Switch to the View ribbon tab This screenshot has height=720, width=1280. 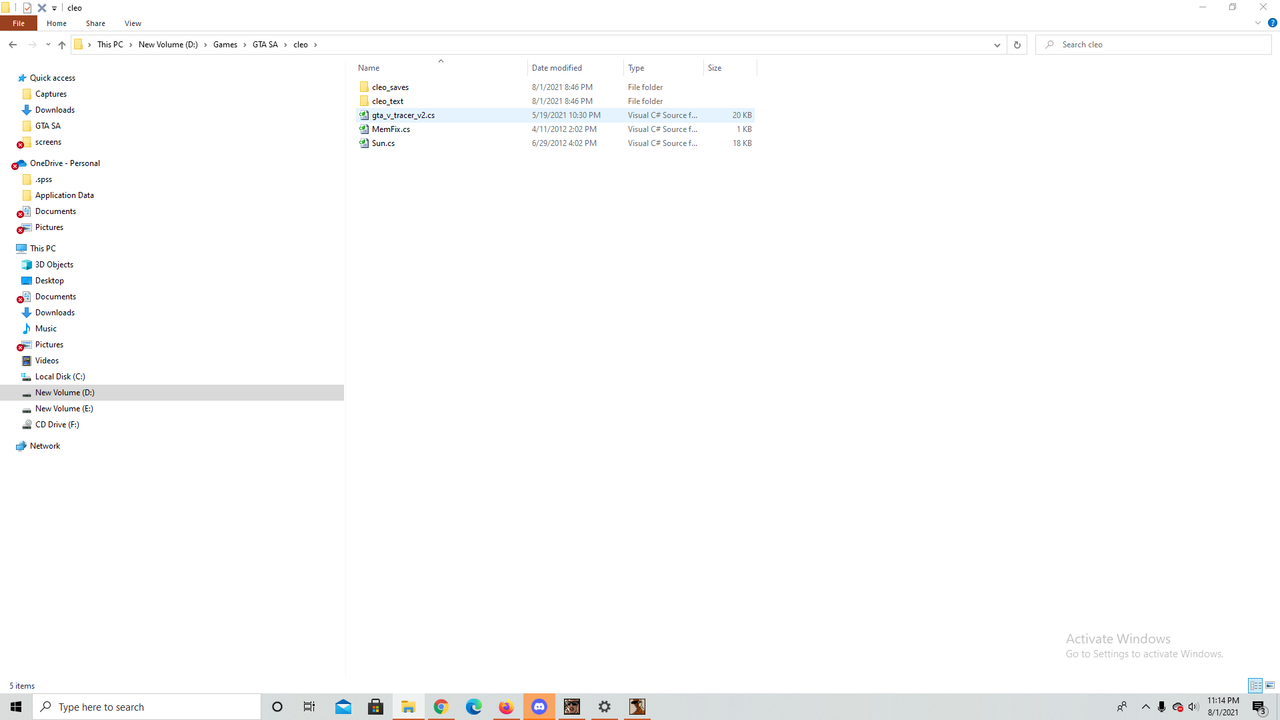[x=133, y=23]
